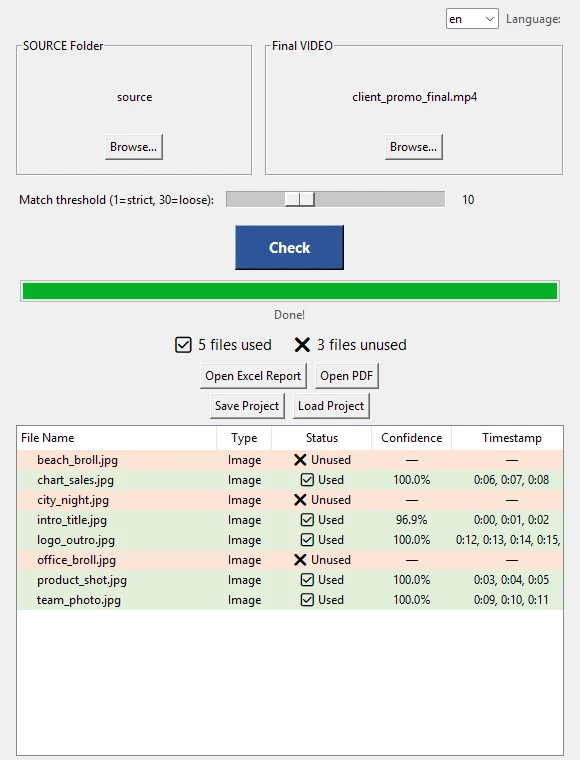Load Project
The width and height of the screenshot is (580, 760).
(331, 406)
